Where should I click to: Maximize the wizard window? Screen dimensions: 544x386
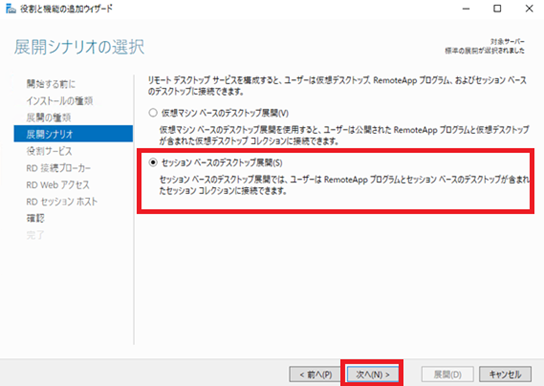click(x=497, y=9)
